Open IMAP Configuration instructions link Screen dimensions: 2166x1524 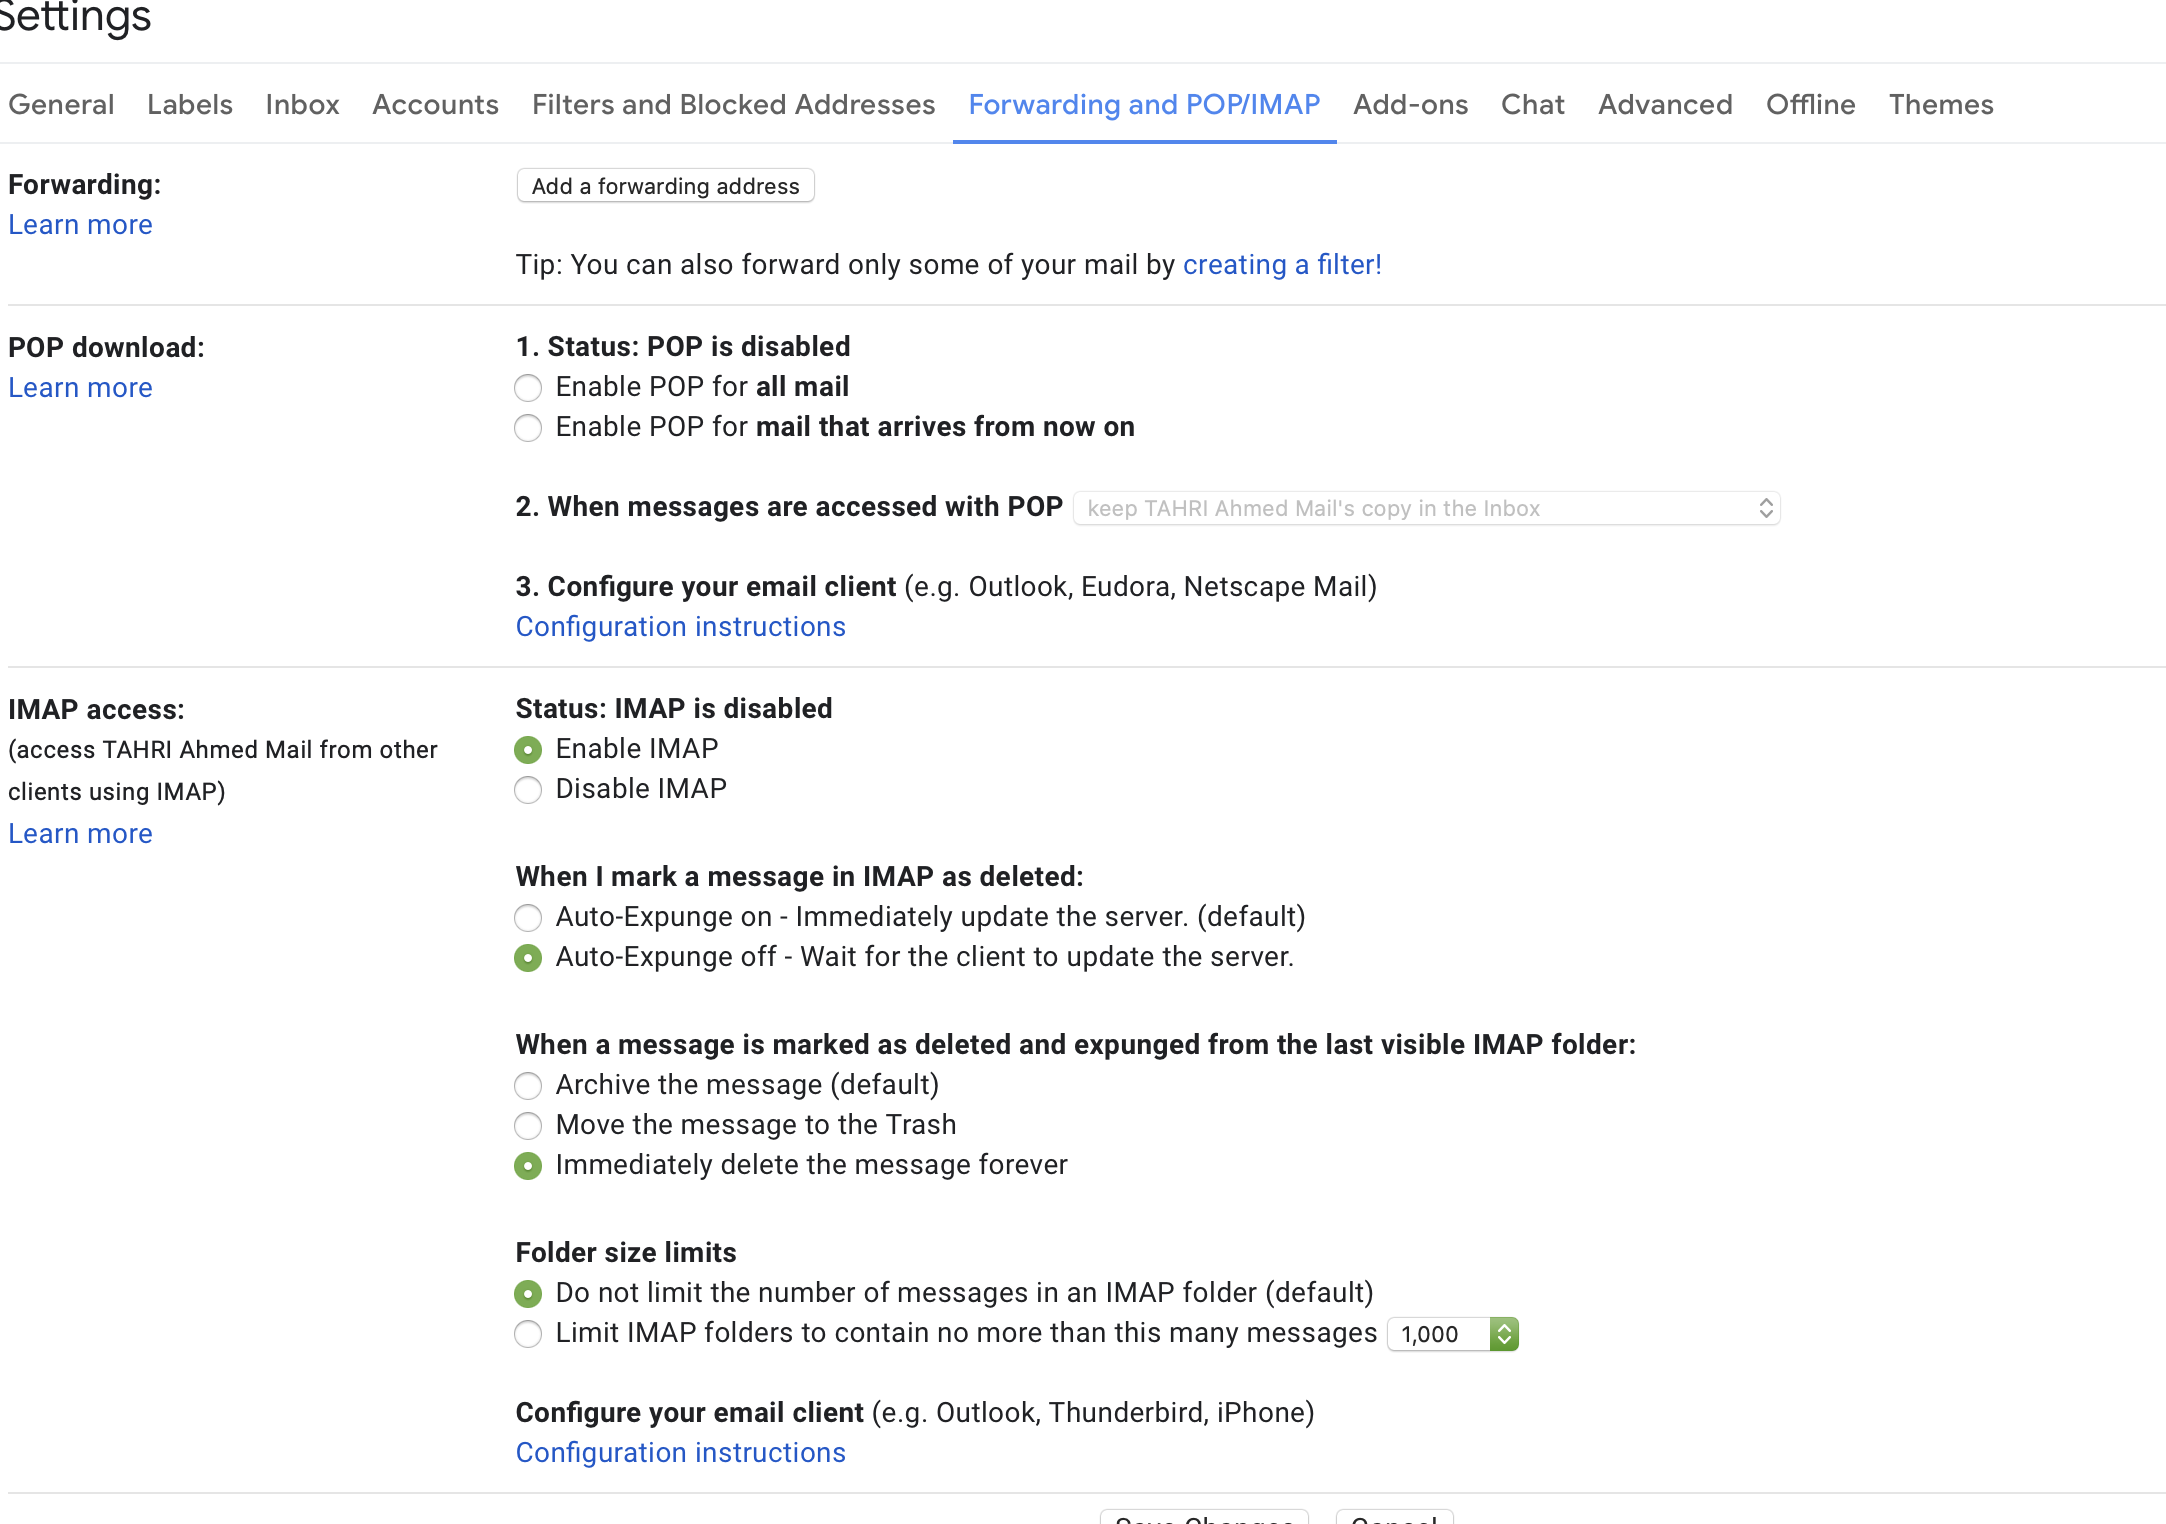coord(680,1453)
